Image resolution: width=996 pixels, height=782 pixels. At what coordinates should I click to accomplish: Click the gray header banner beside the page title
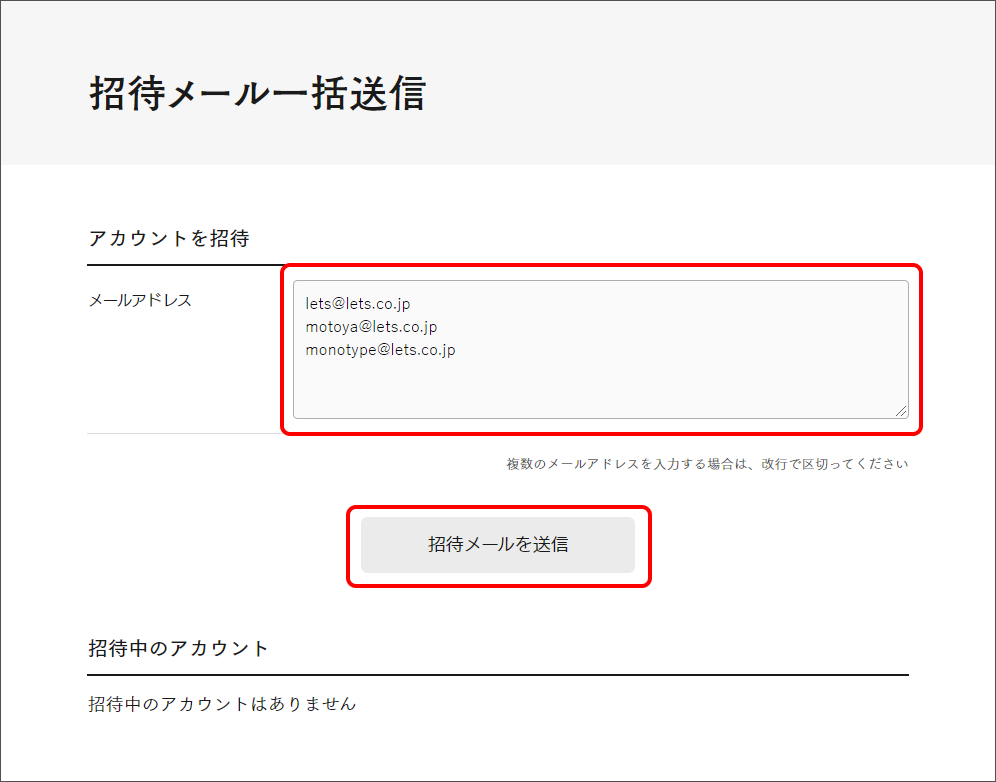[700, 90]
